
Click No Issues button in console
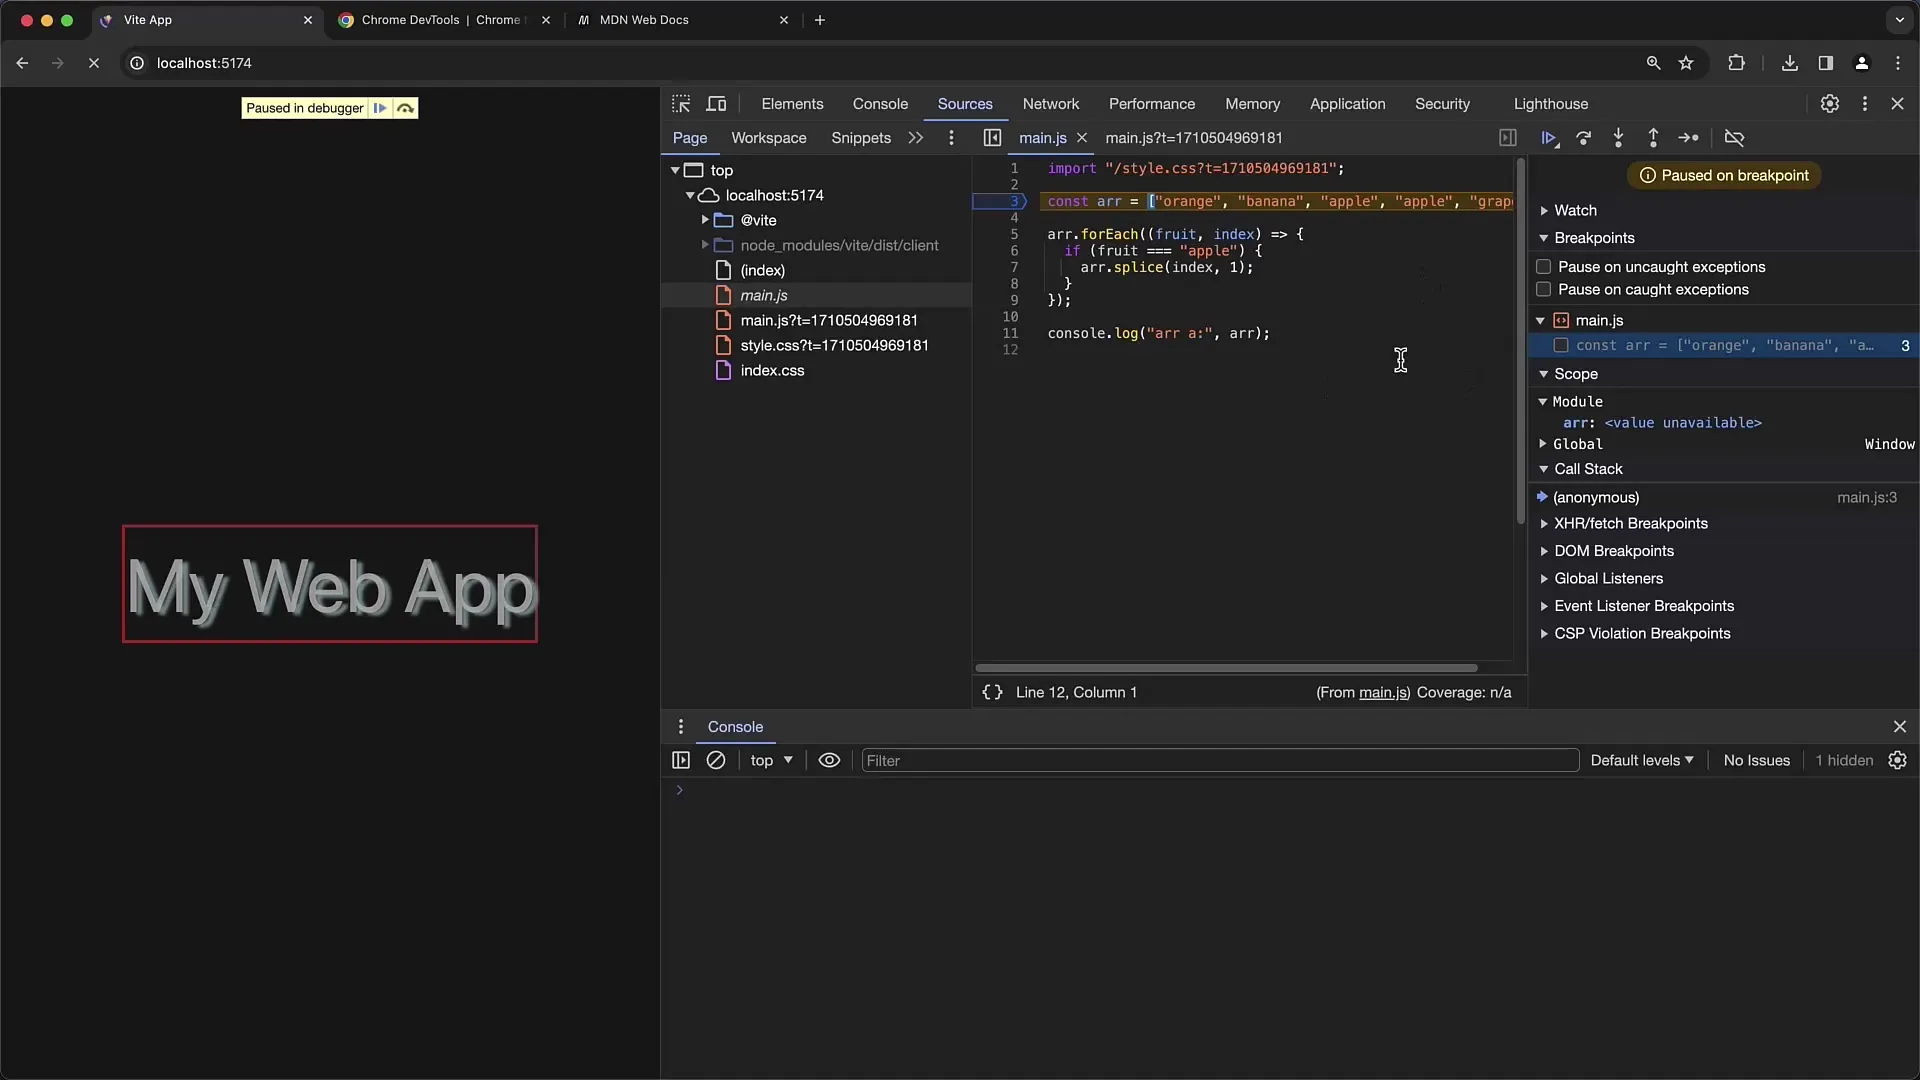tap(1756, 760)
